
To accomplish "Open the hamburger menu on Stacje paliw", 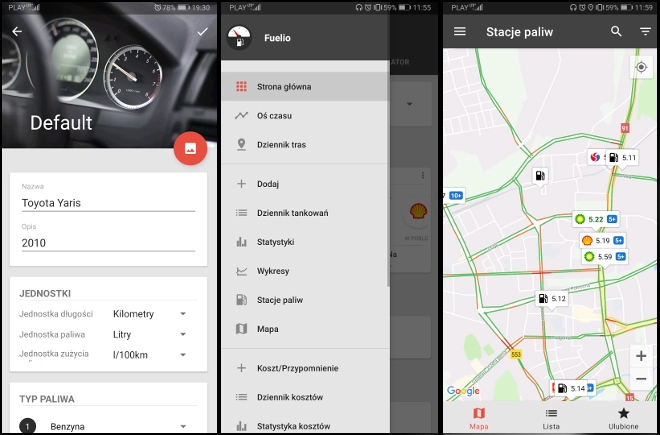I will [460, 31].
